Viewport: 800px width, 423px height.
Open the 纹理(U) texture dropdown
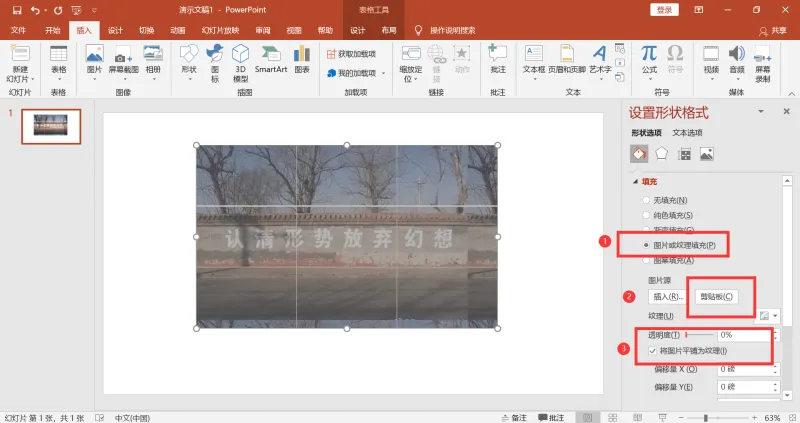coord(768,316)
